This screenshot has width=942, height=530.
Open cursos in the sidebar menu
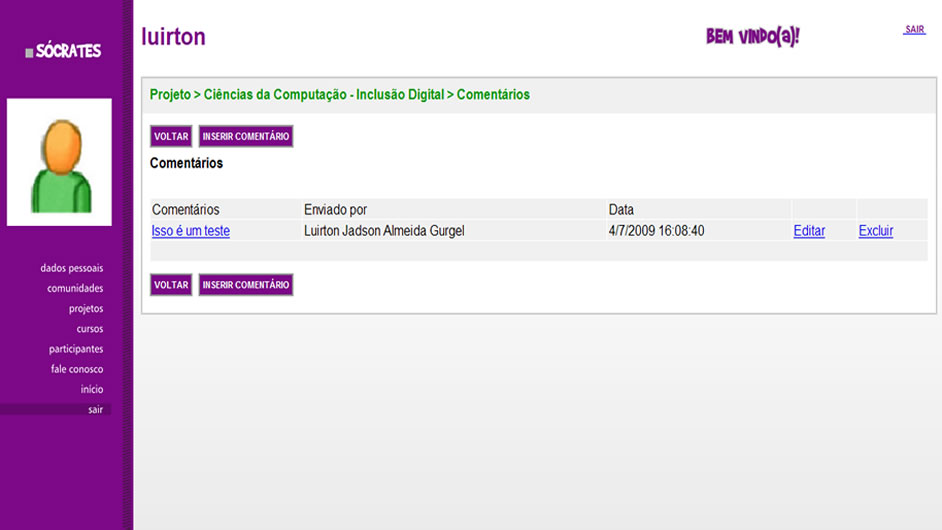(x=89, y=329)
